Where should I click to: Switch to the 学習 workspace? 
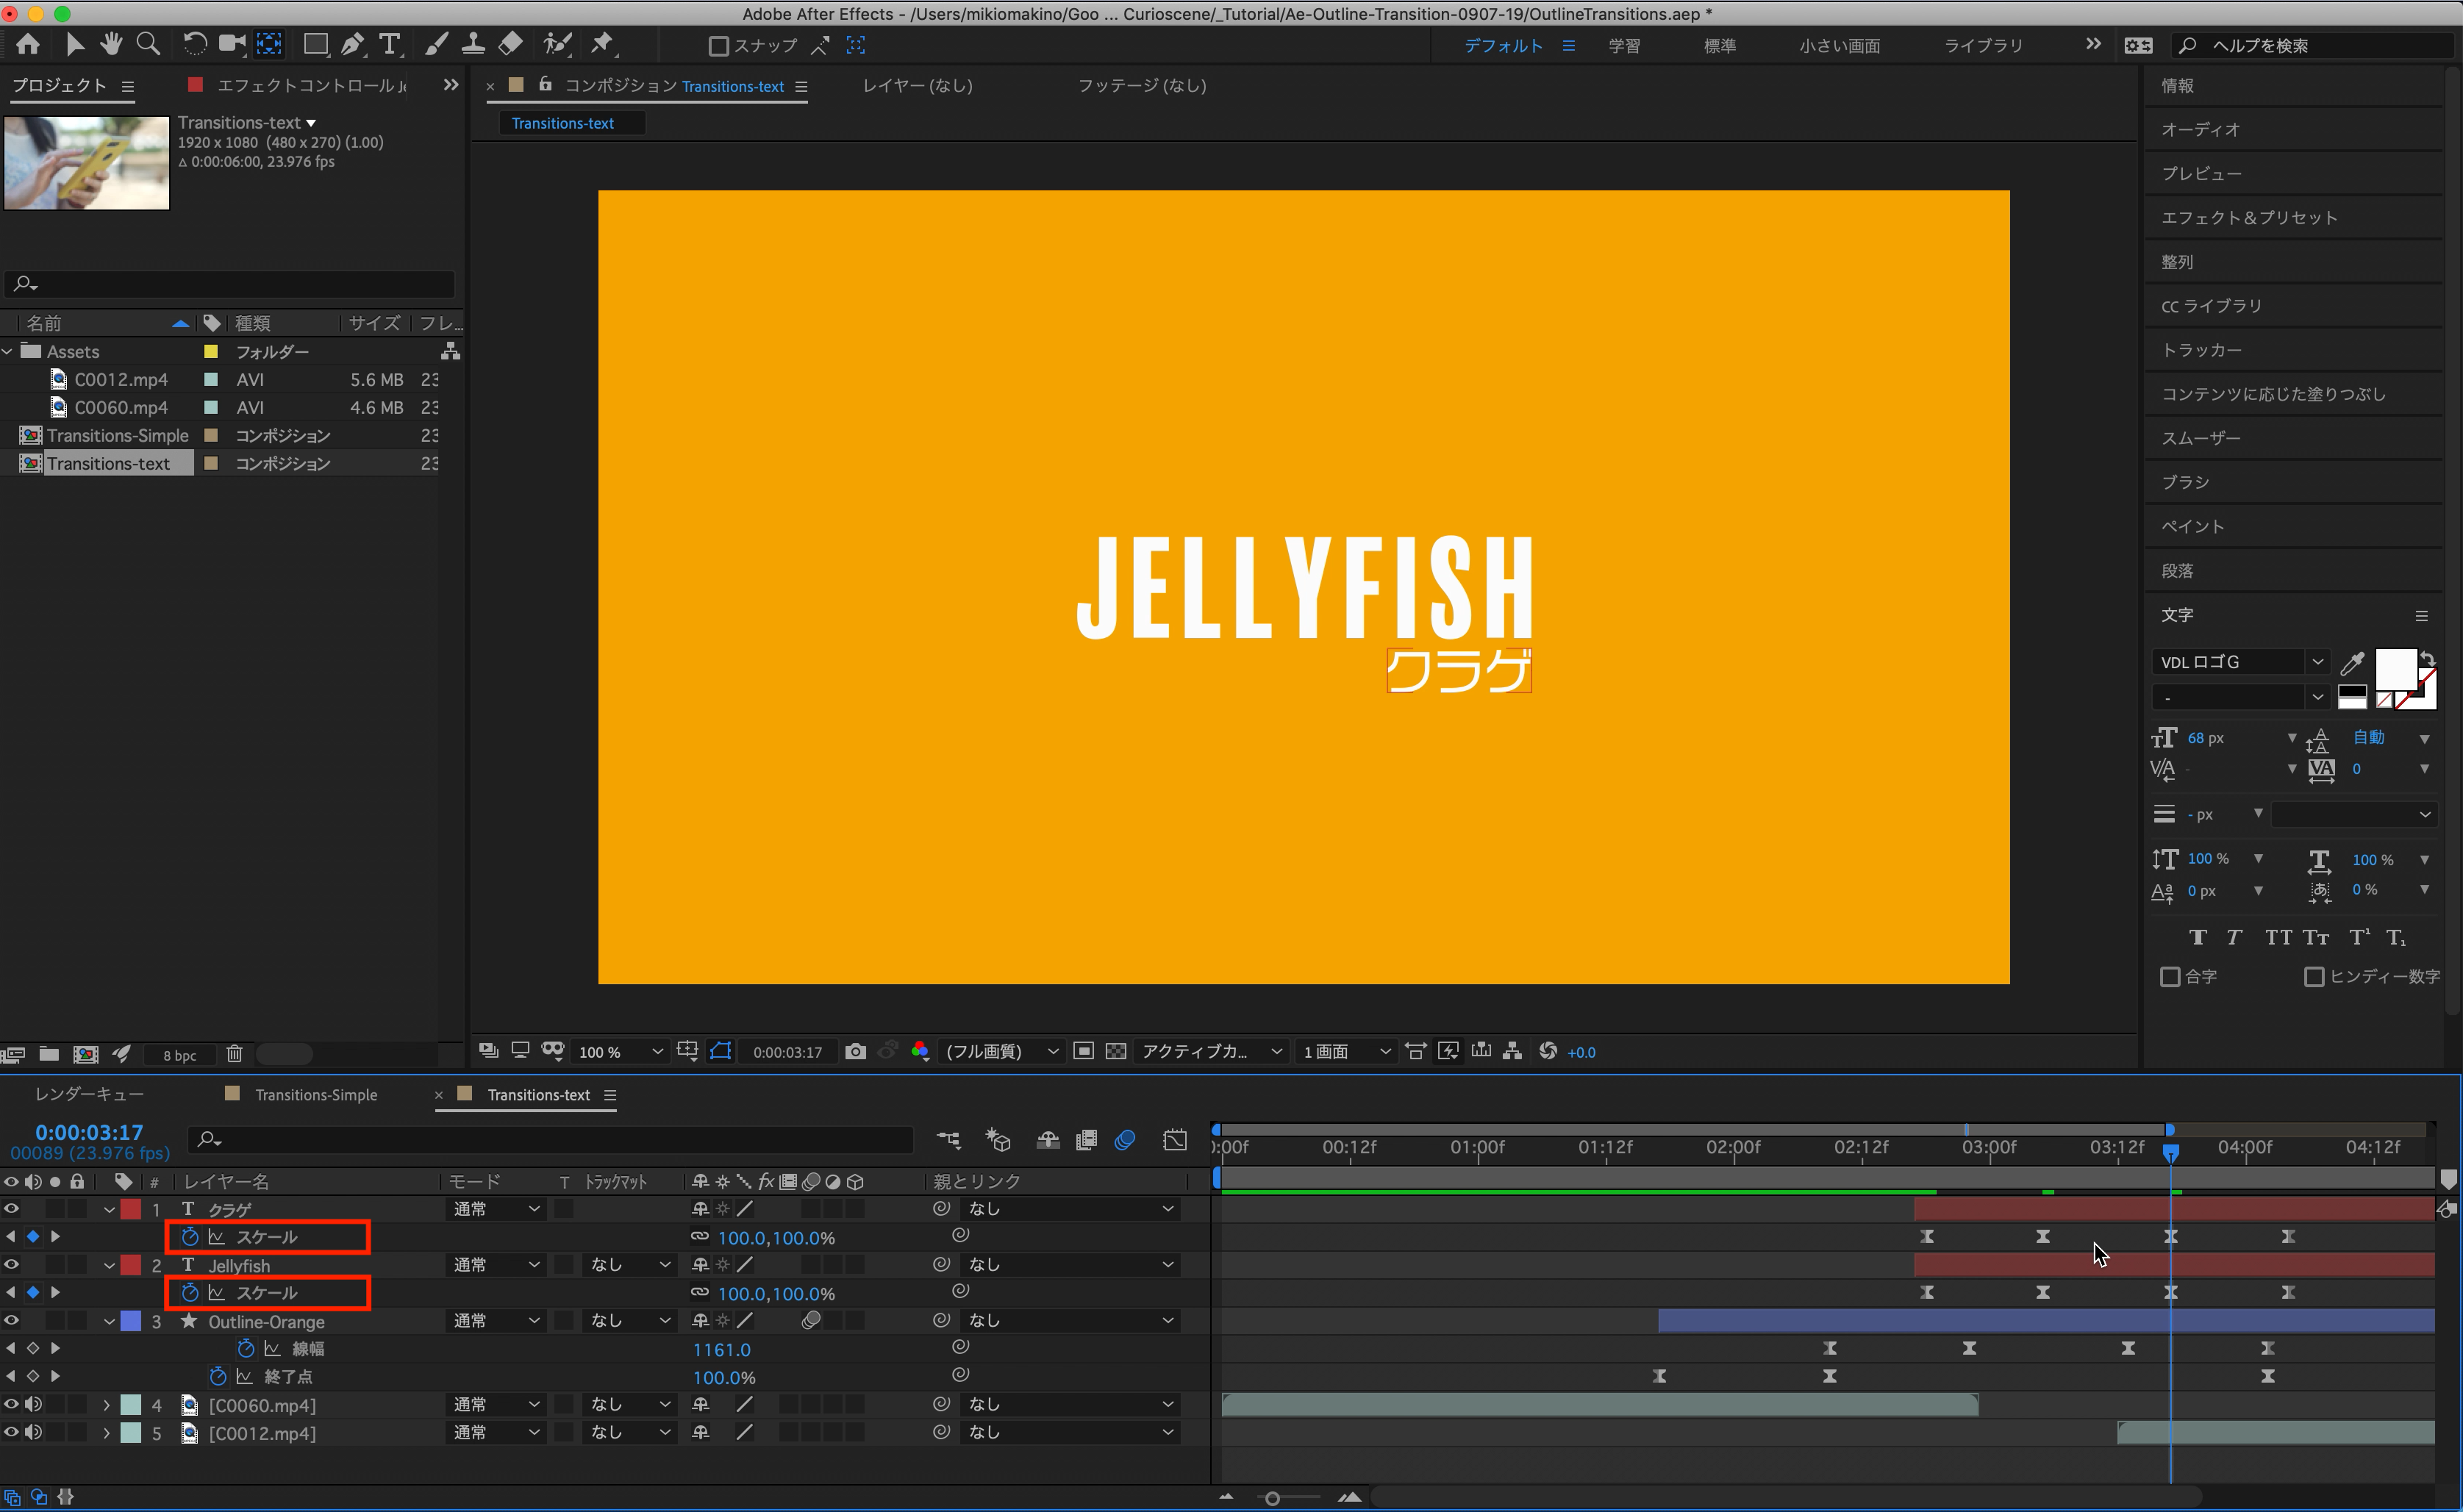tap(1624, 46)
